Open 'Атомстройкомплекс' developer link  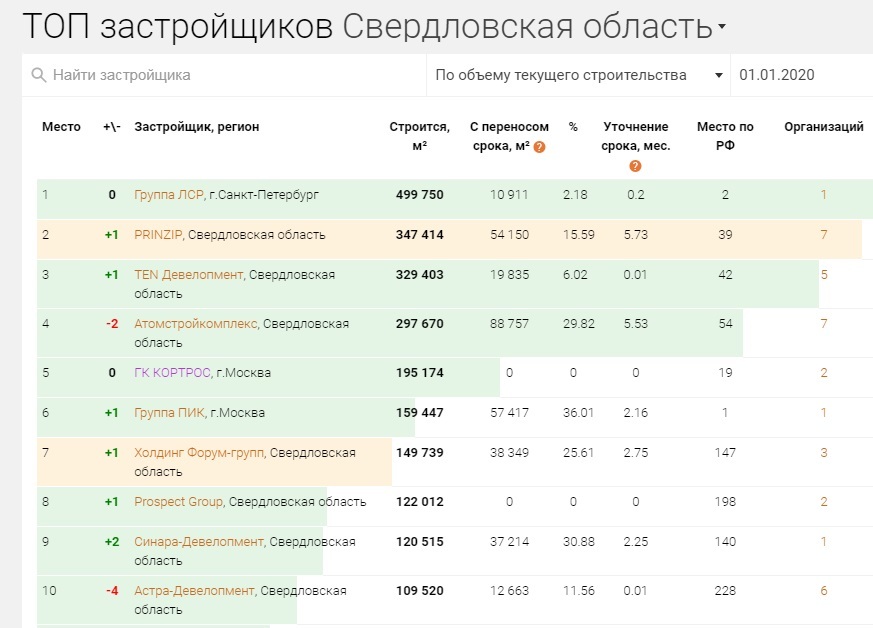click(197, 322)
